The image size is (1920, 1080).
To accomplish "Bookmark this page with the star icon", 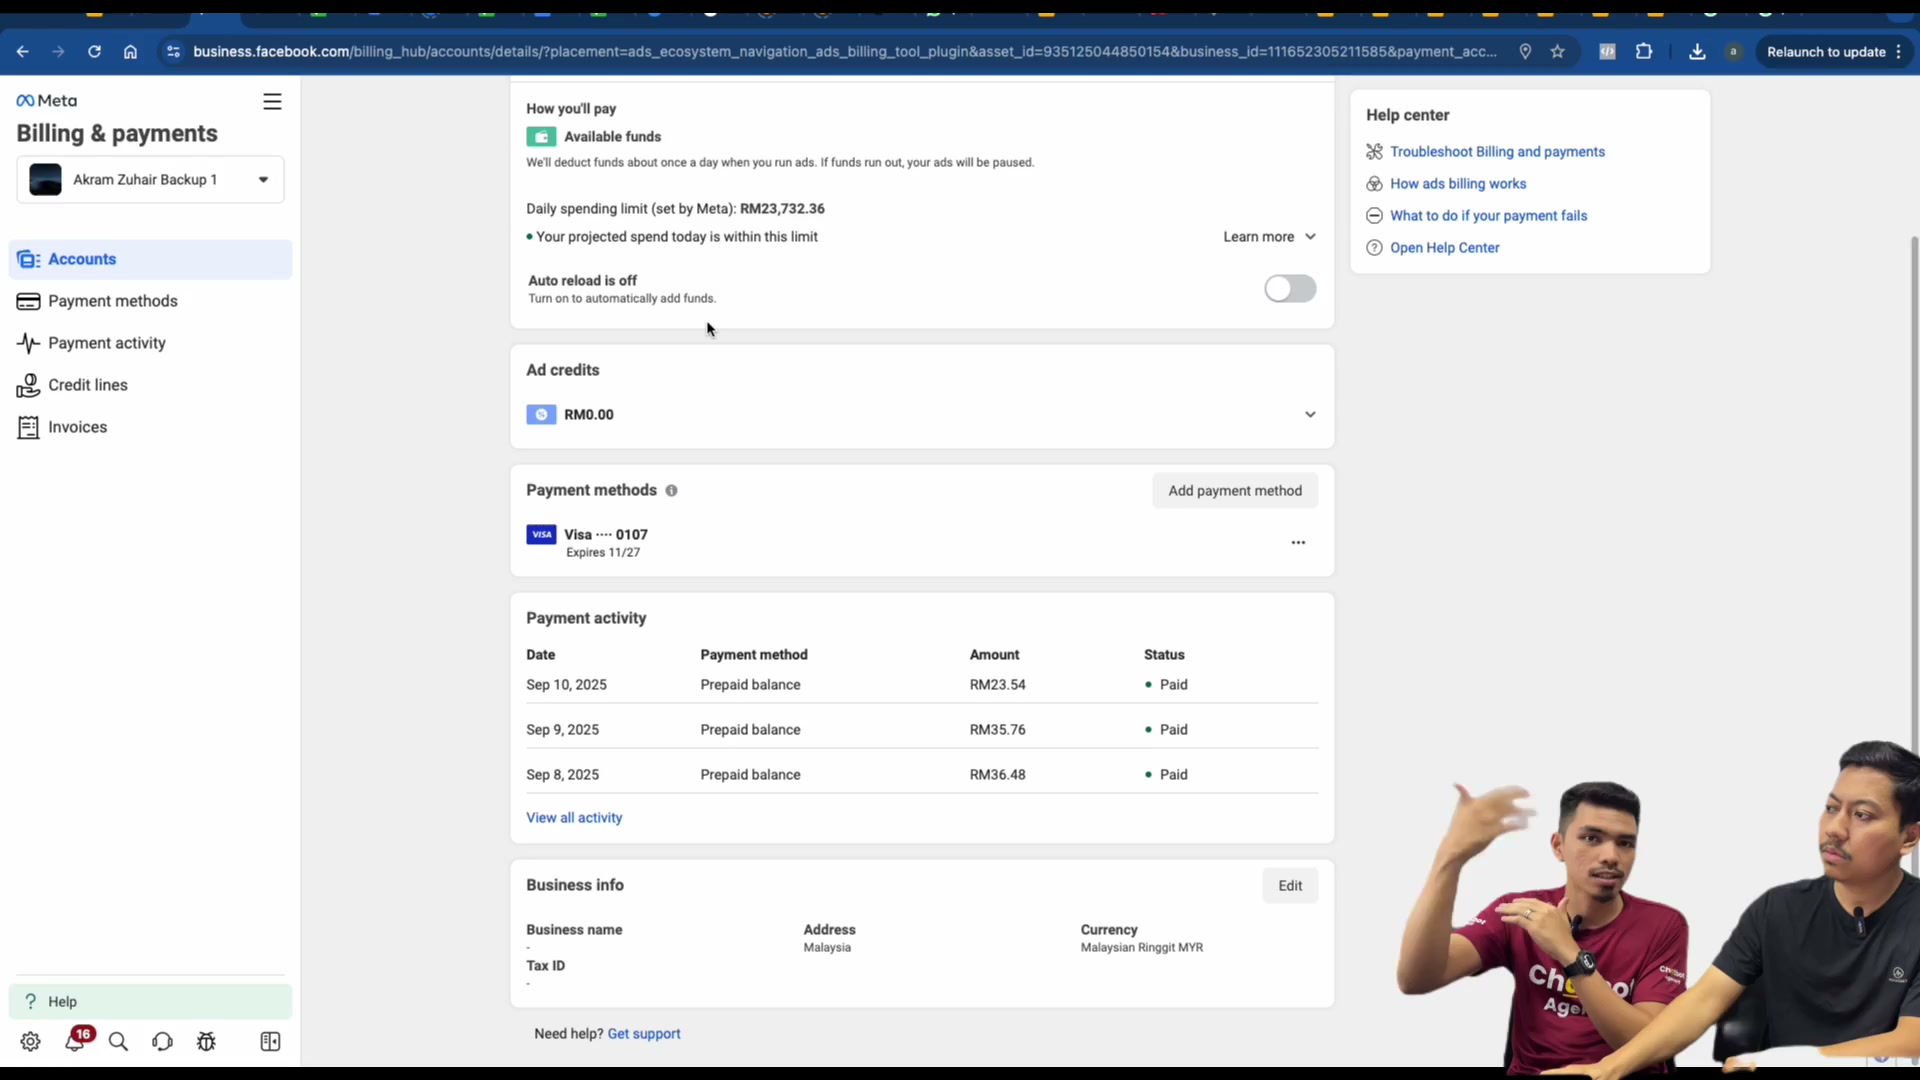I will [x=1557, y=52].
